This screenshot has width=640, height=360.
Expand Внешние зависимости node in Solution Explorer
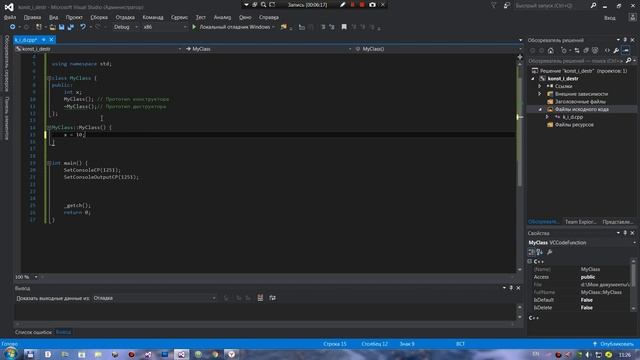[540, 94]
